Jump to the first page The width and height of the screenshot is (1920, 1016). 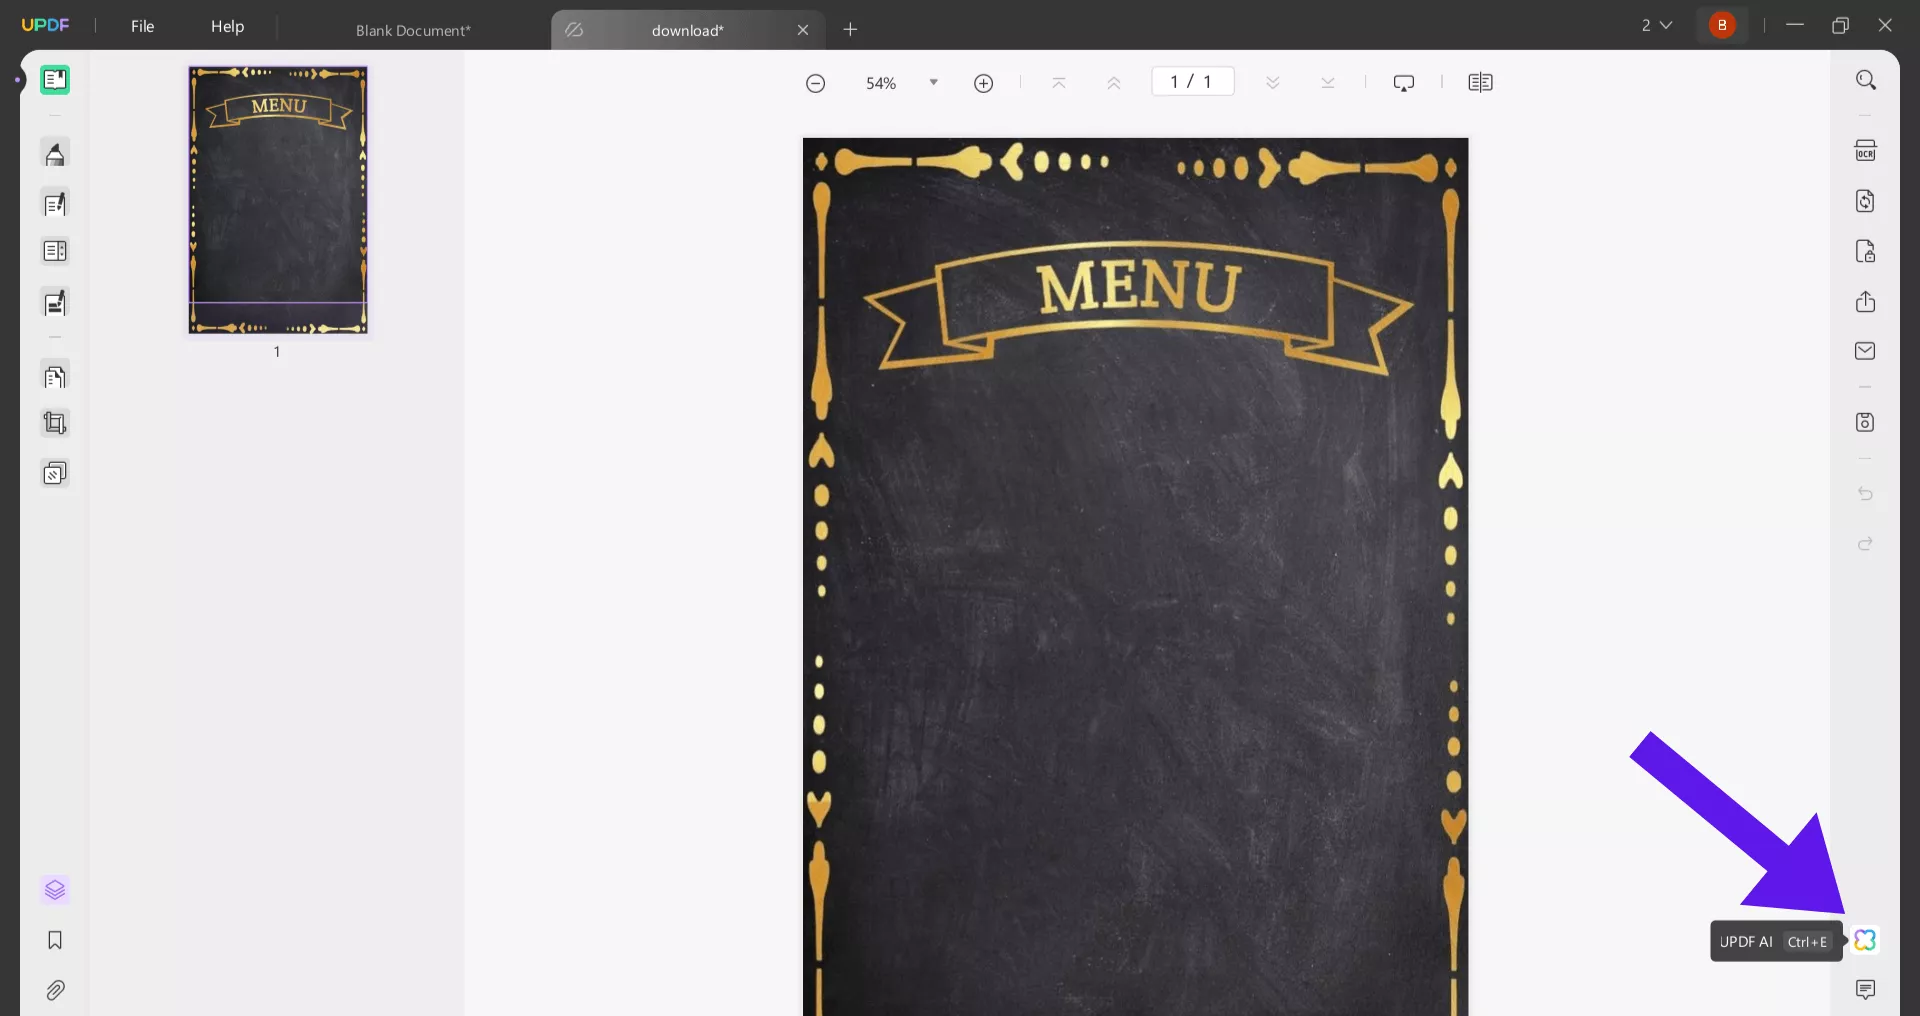tap(1059, 83)
